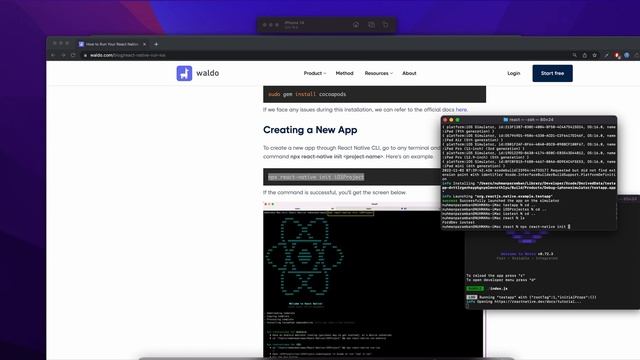This screenshot has width=640, height=360.
Task: Click the browser forward arrow
Action: 63,55
